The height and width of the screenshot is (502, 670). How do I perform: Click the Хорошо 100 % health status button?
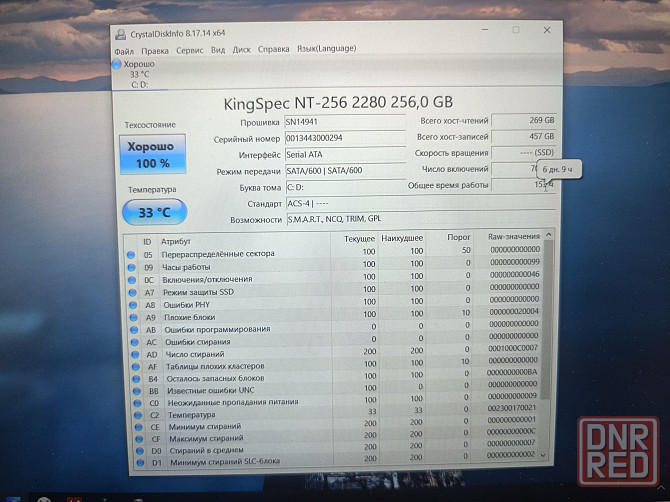coord(152,153)
